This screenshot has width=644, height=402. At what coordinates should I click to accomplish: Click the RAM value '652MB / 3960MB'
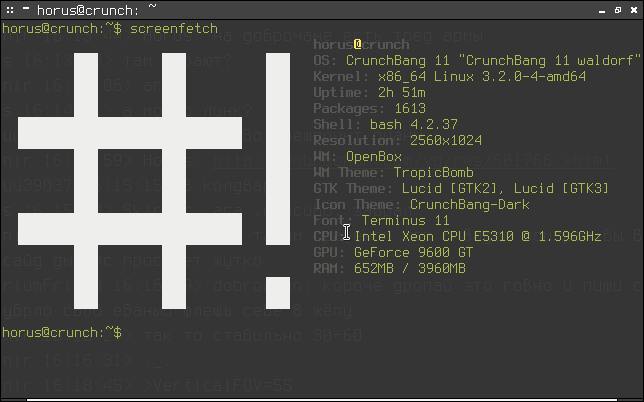coord(410,269)
